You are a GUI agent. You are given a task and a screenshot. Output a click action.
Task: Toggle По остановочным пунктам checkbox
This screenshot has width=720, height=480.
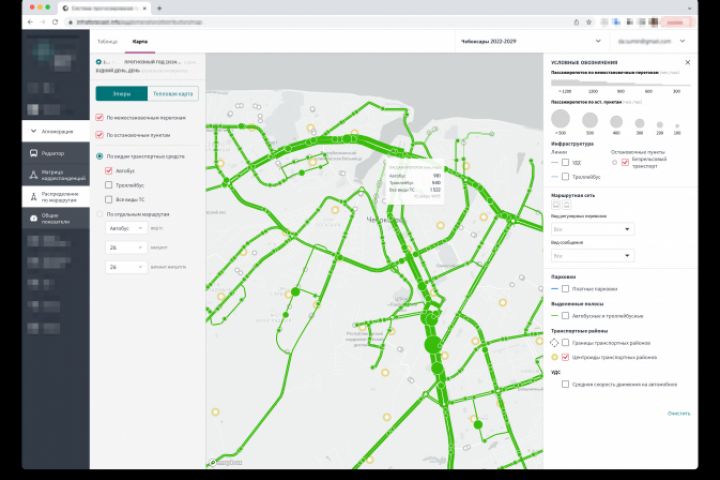[99, 135]
